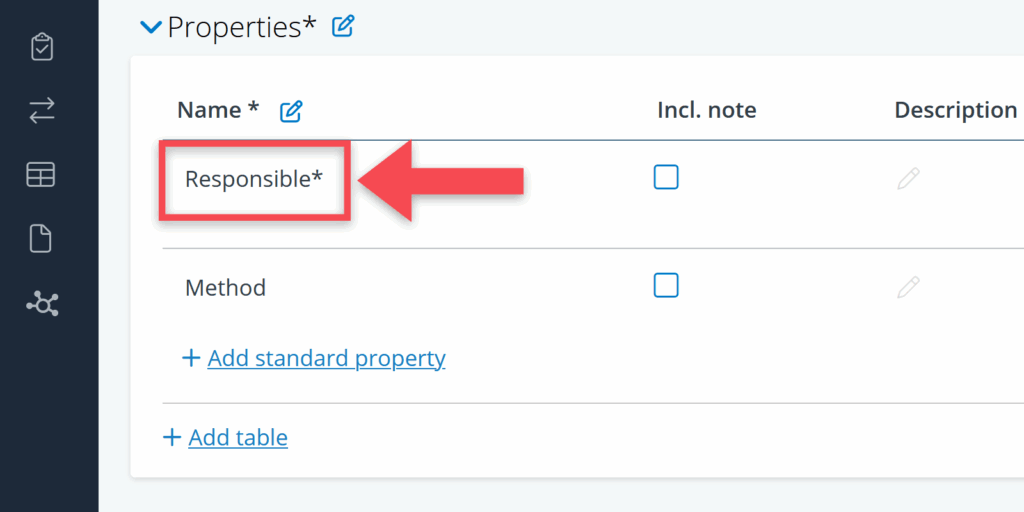The width and height of the screenshot is (1024, 512).
Task: Open the network graph sidebar icon
Action: [x=42, y=304]
